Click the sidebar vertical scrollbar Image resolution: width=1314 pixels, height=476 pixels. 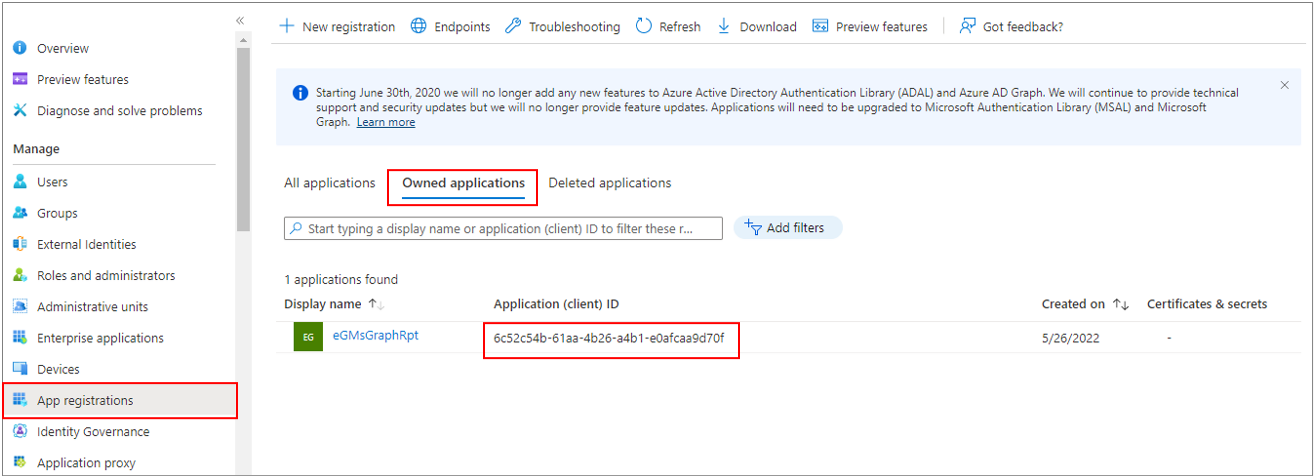pyautogui.click(x=243, y=138)
